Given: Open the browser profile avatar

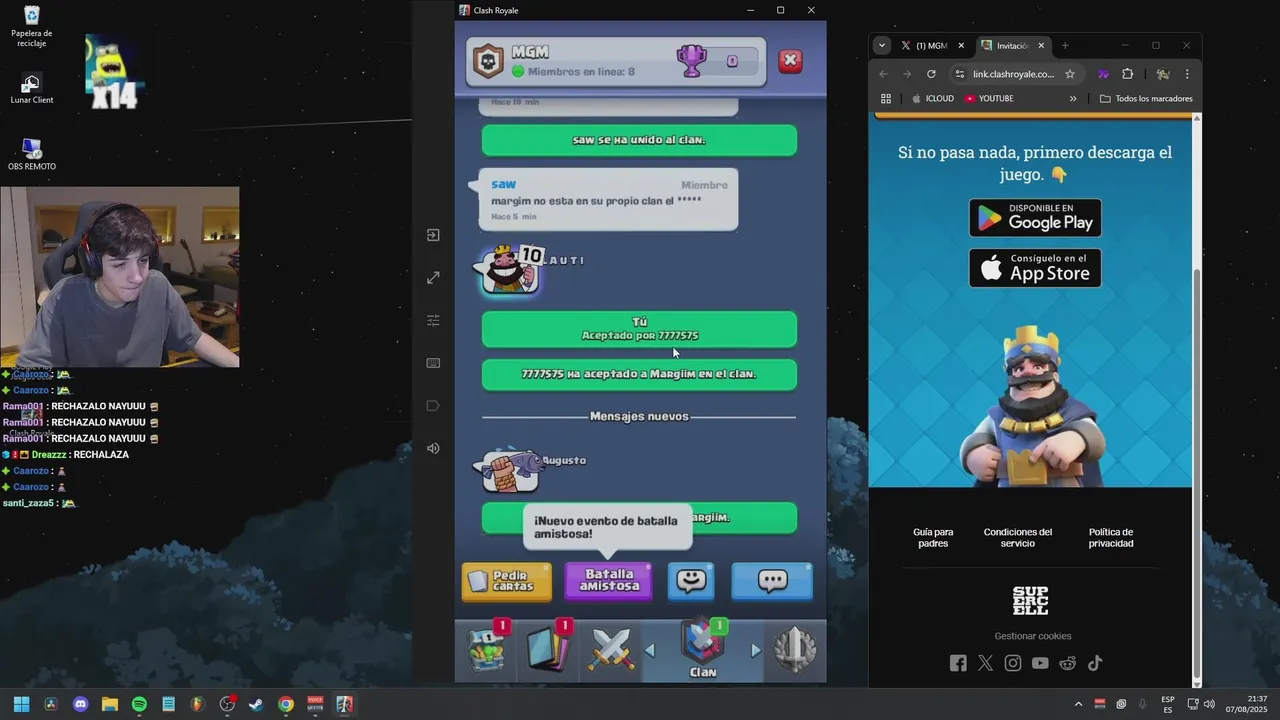Looking at the screenshot, I should click(1163, 74).
